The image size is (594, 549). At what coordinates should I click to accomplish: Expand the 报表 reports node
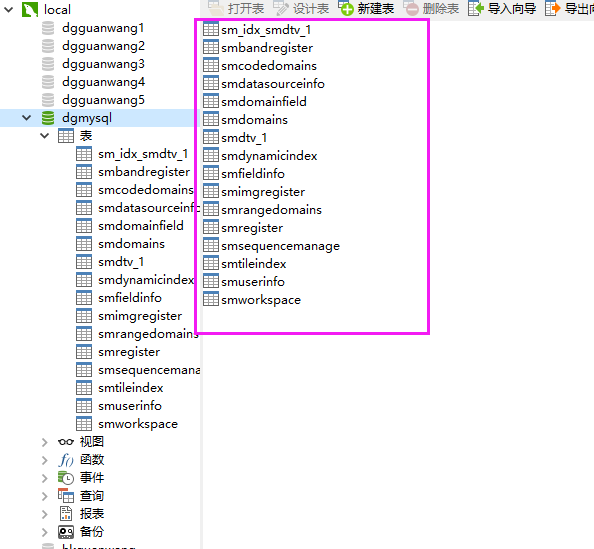click(x=45, y=514)
